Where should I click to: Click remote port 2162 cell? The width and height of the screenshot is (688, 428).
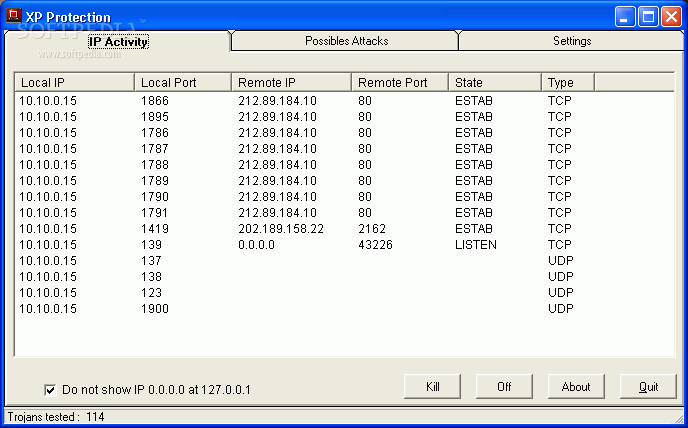pyautogui.click(x=372, y=229)
